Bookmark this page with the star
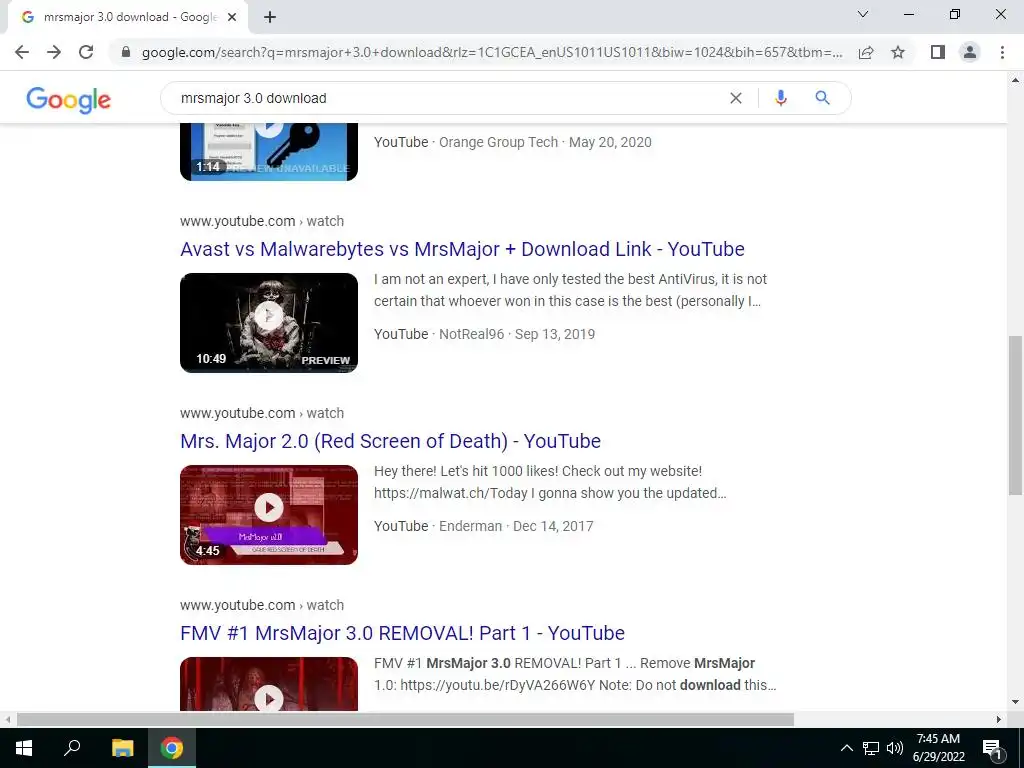Viewport: 1024px width, 768px height. point(898,52)
